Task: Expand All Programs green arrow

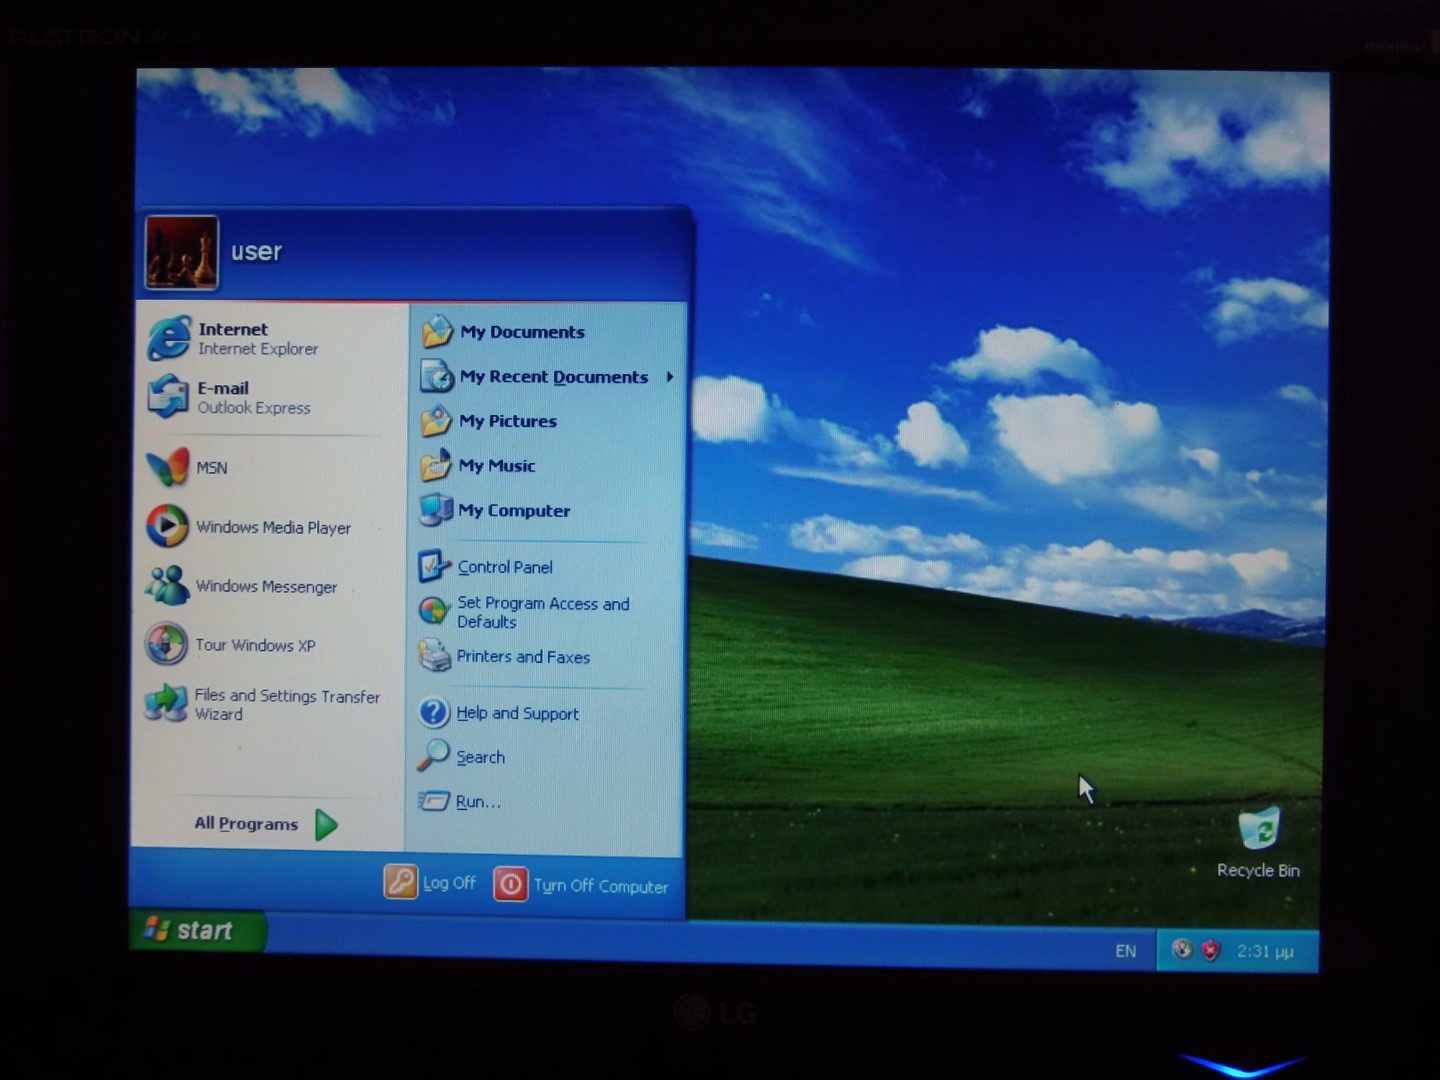Action: click(327, 824)
